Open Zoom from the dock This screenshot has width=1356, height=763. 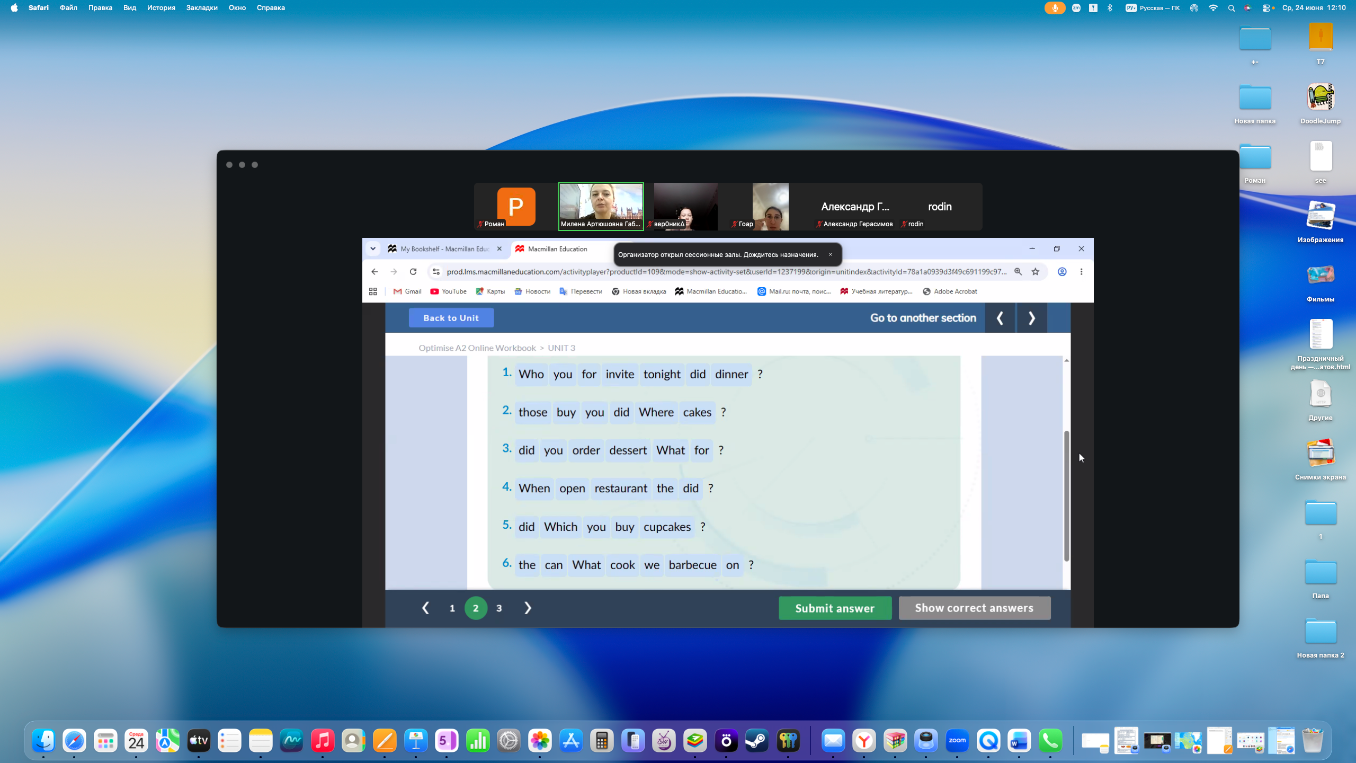click(x=957, y=740)
